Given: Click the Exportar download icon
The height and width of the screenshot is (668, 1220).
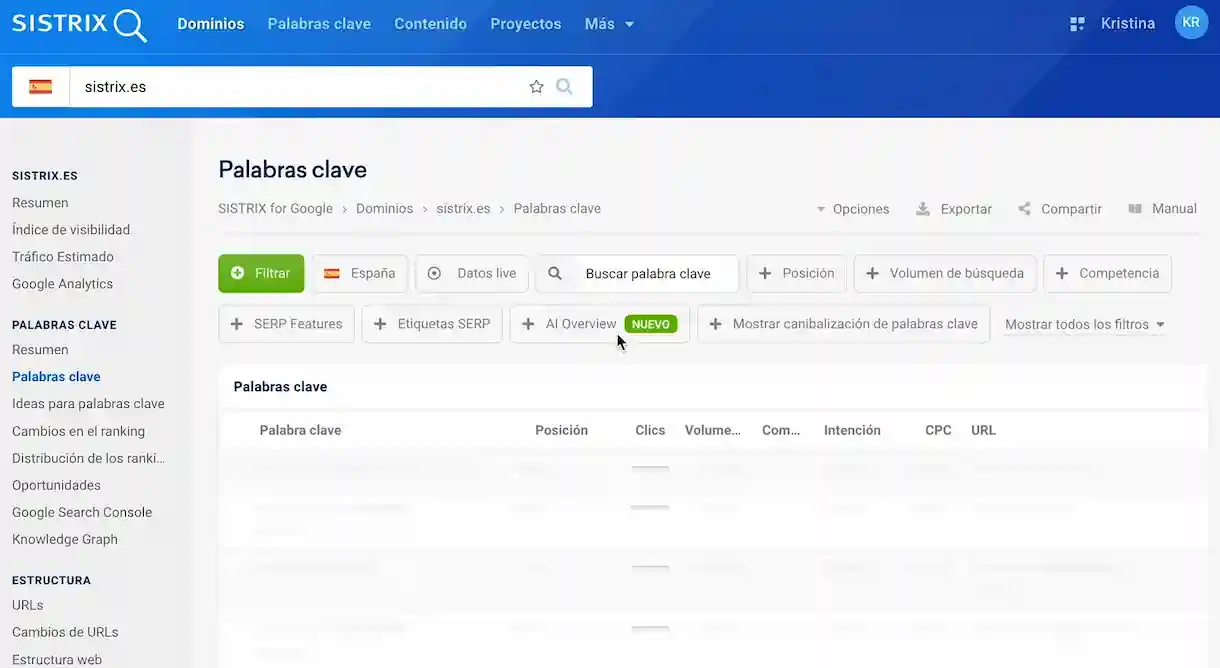Looking at the screenshot, I should (921, 208).
